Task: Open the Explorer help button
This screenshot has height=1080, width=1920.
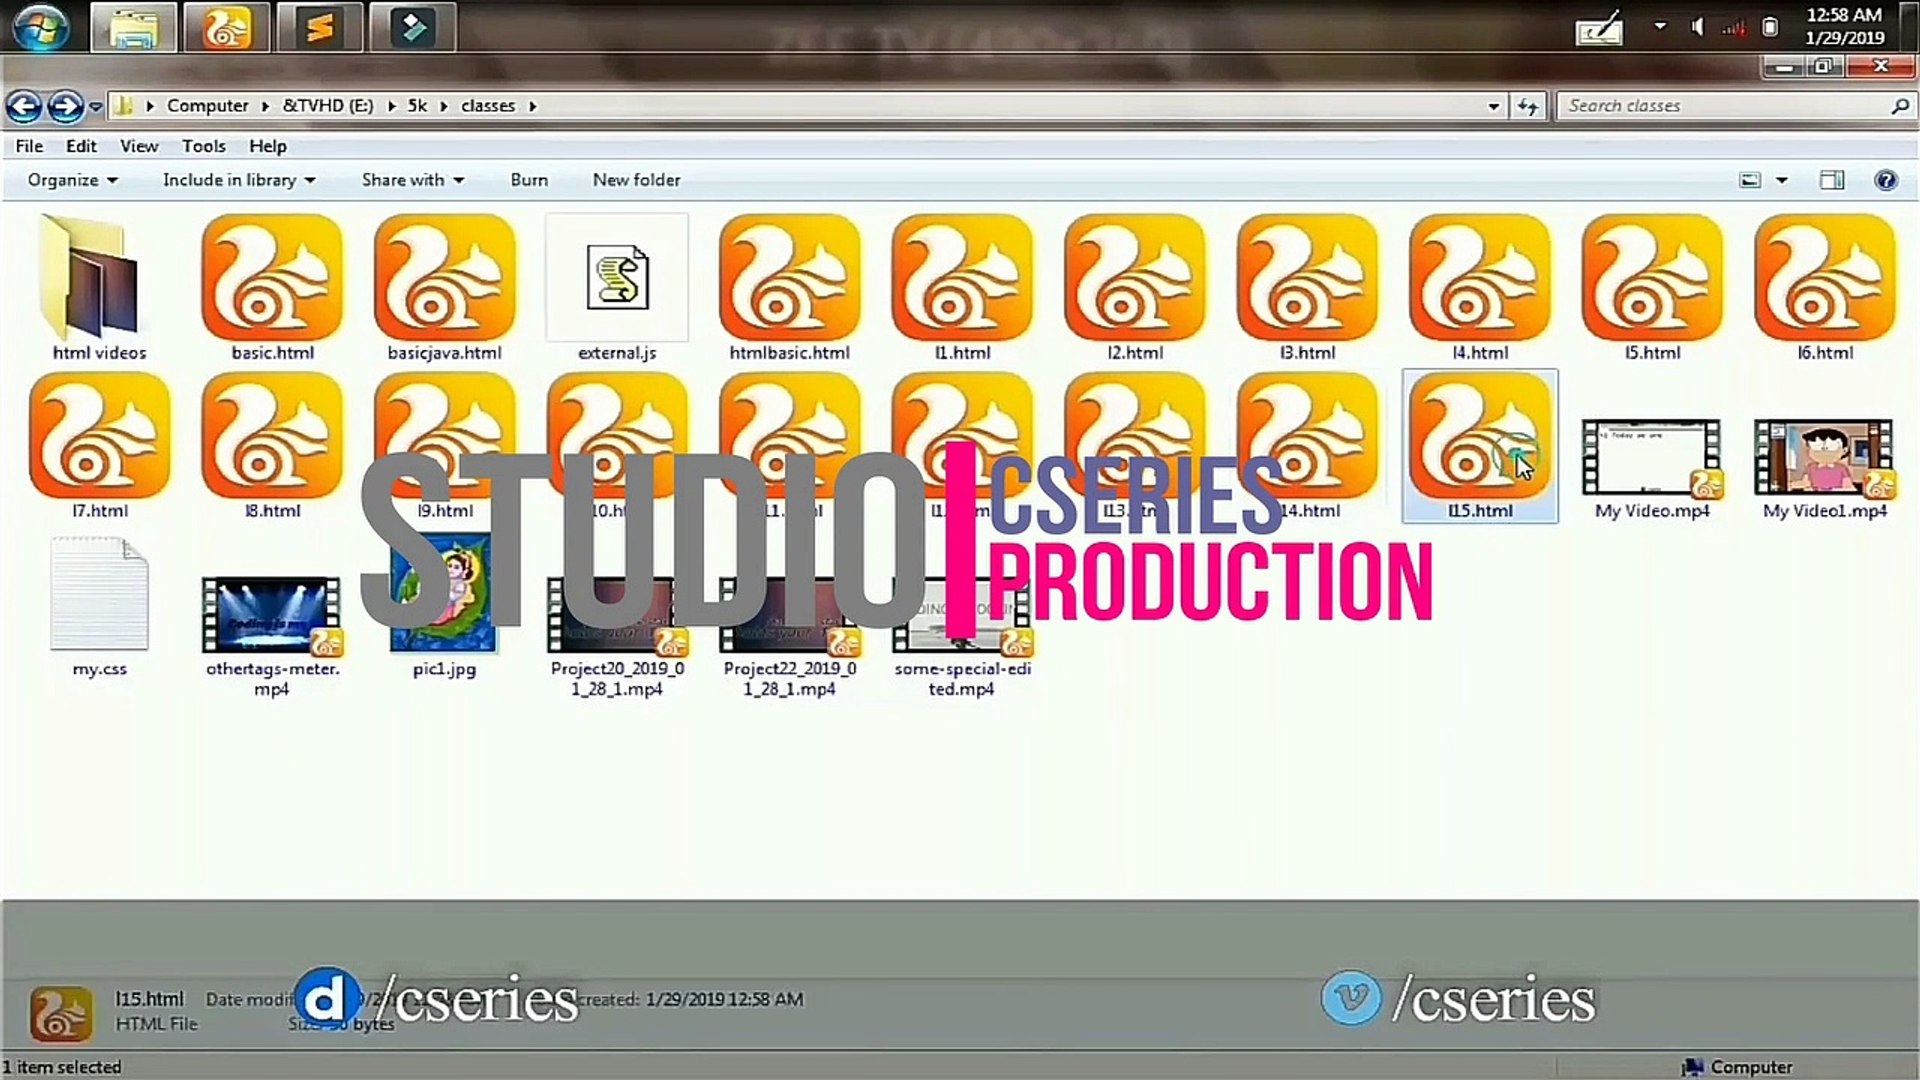Action: click(x=1886, y=180)
